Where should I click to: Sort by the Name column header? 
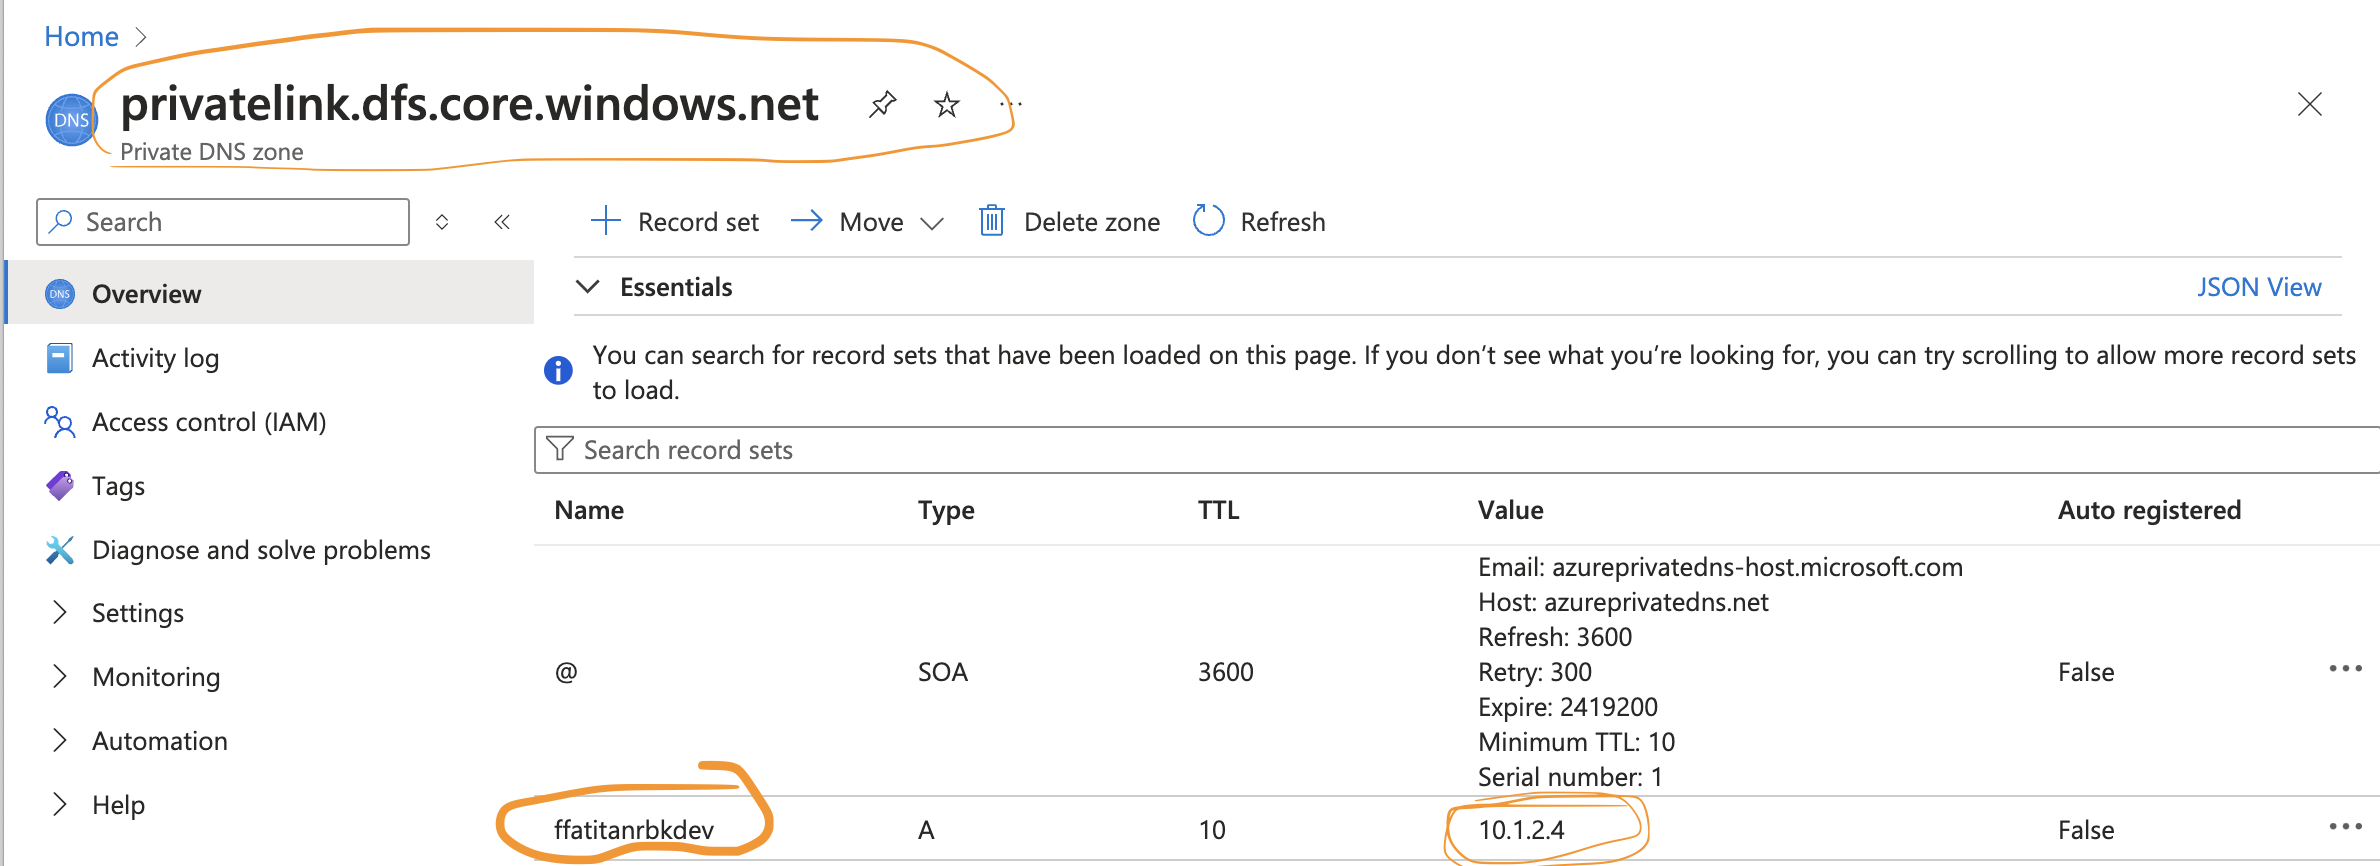coord(589,510)
